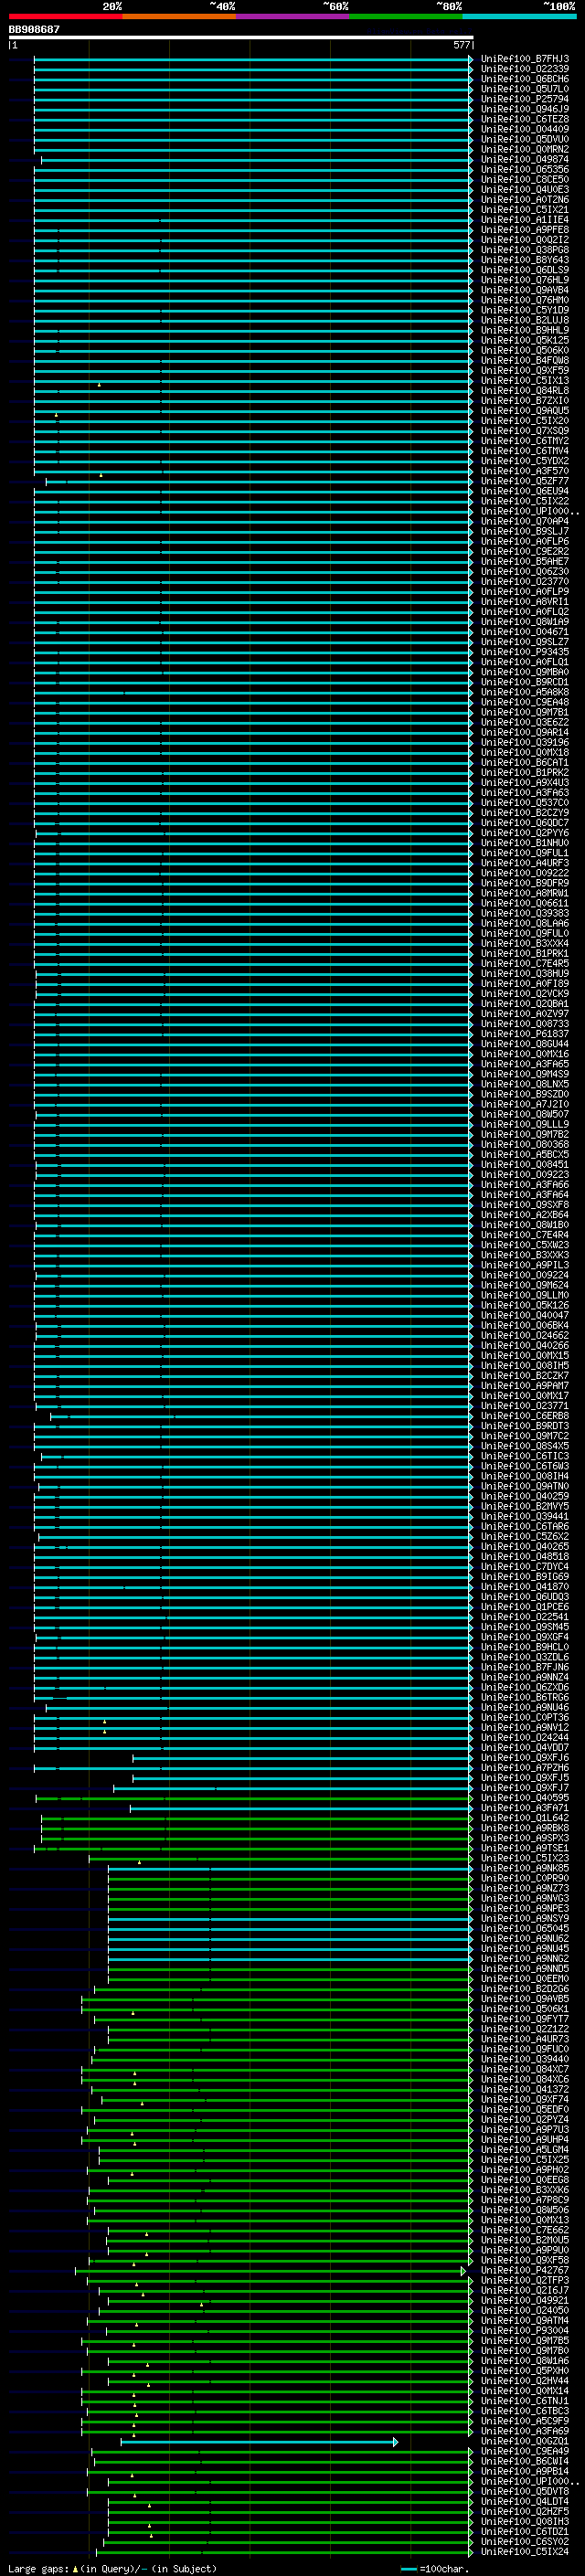Select hit UniRef100_Q39383
The width and height of the screenshot is (585, 2576).
[x=524, y=913]
